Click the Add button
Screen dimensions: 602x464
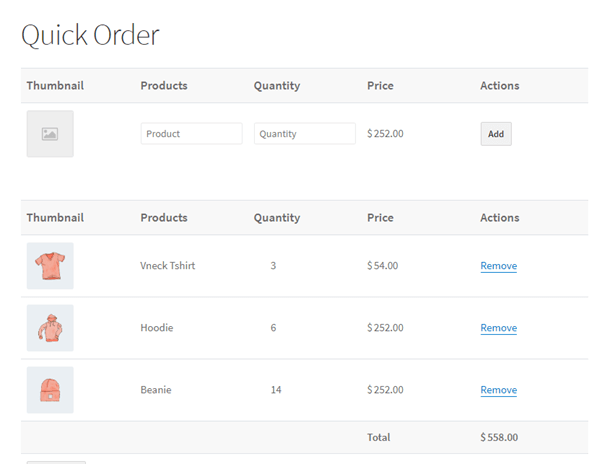point(496,134)
